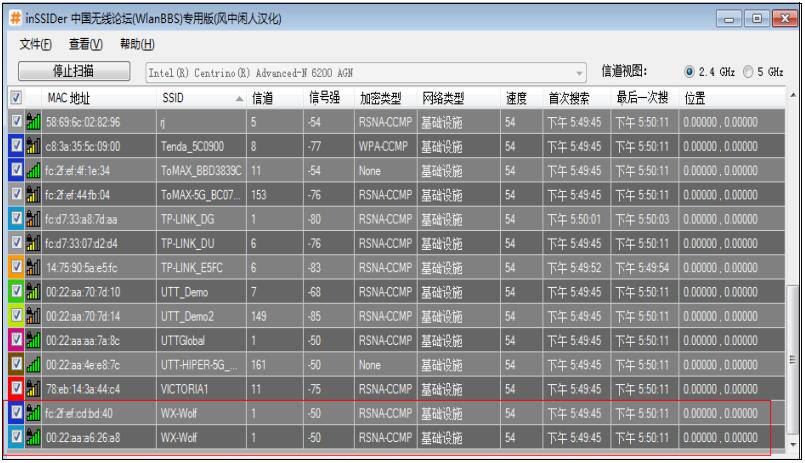Sort by 加密类型 column header
Screen dimensions: 805x463
386,98
